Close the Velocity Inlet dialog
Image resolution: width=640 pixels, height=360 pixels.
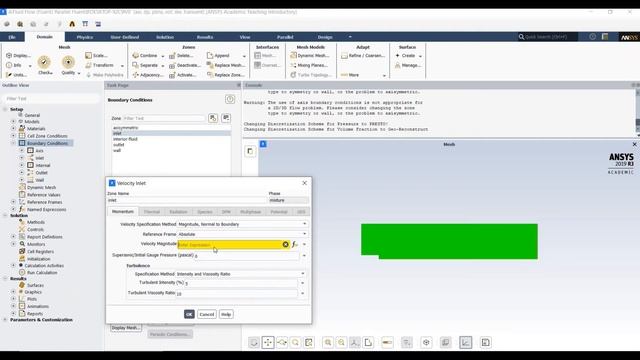pyautogui.click(x=304, y=183)
